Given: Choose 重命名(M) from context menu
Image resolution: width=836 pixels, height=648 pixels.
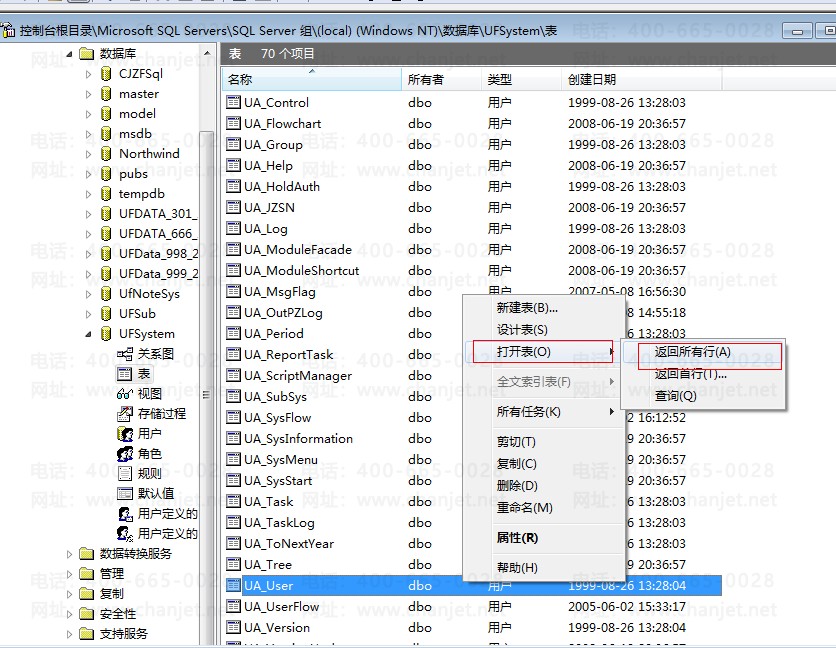Looking at the screenshot, I should coord(544,507).
